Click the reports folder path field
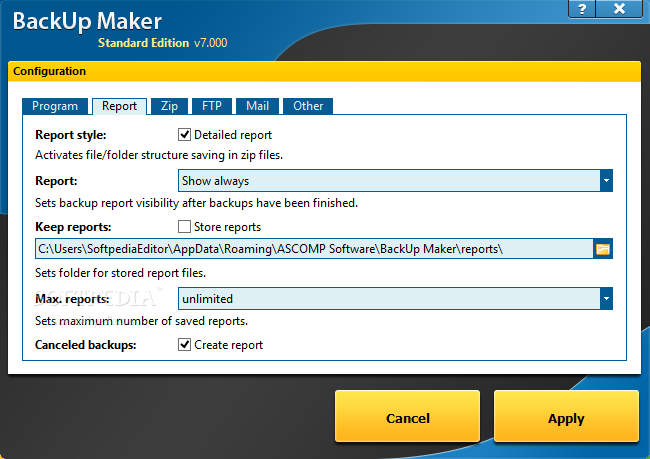650x459 pixels. [x=314, y=249]
